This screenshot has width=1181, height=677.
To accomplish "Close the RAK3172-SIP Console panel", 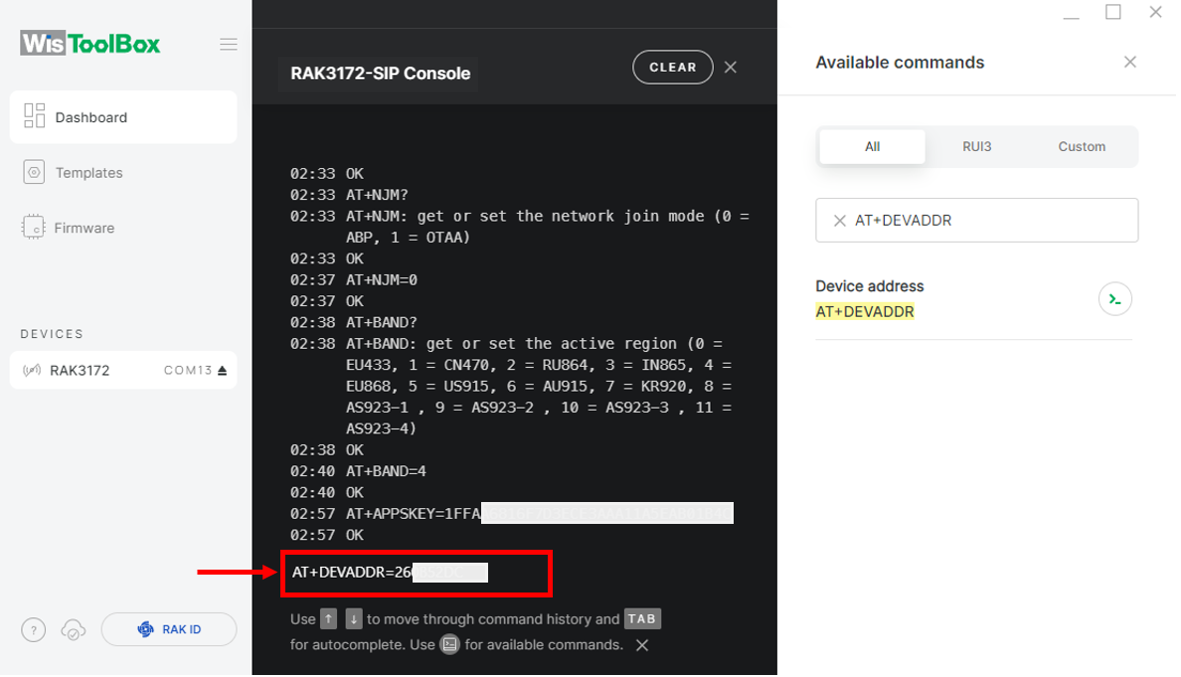I will (x=731, y=67).
